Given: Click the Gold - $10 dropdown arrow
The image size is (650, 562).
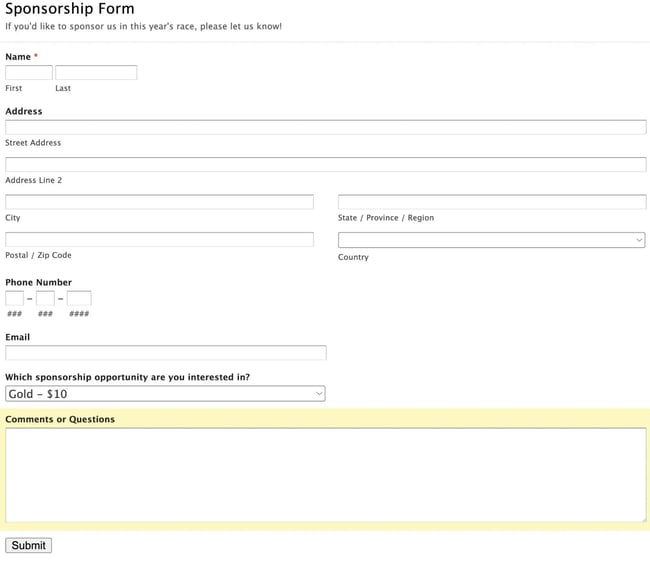Looking at the screenshot, I should [319, 394].
